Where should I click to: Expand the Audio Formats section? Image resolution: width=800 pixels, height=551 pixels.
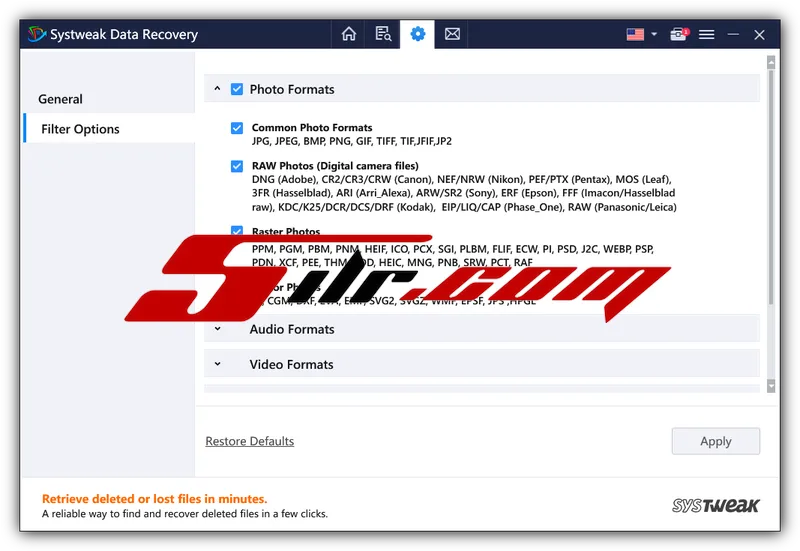[x=217, y=329]
